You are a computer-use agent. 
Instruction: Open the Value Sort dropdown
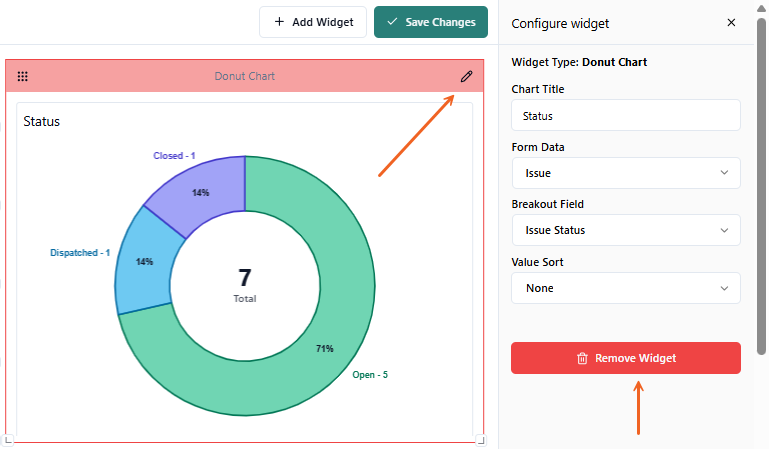[x=625, y=288]
